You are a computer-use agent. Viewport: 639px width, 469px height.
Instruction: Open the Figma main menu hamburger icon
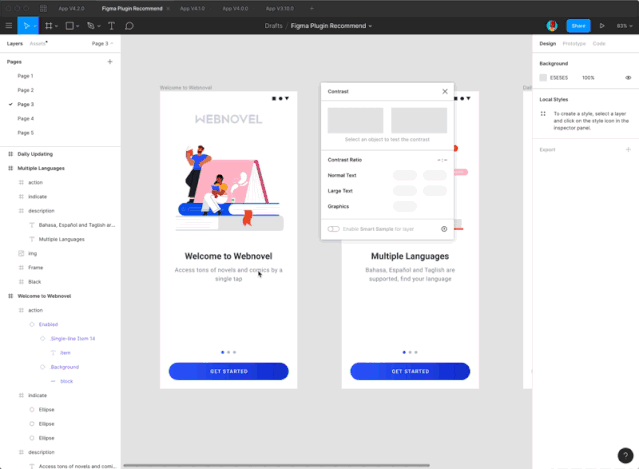(9, 26)
